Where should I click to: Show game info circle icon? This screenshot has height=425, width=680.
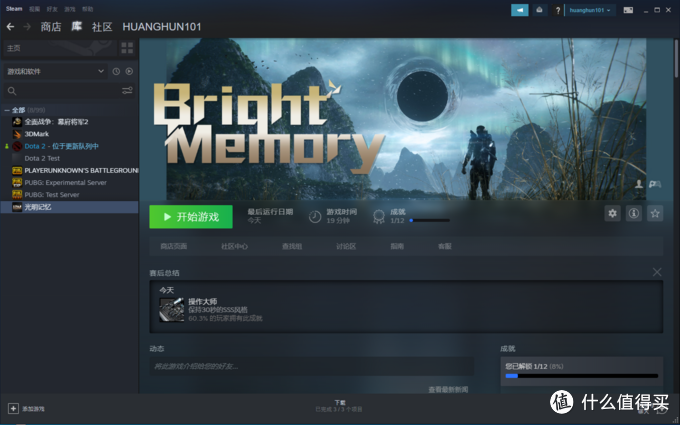tap(634, 213)
